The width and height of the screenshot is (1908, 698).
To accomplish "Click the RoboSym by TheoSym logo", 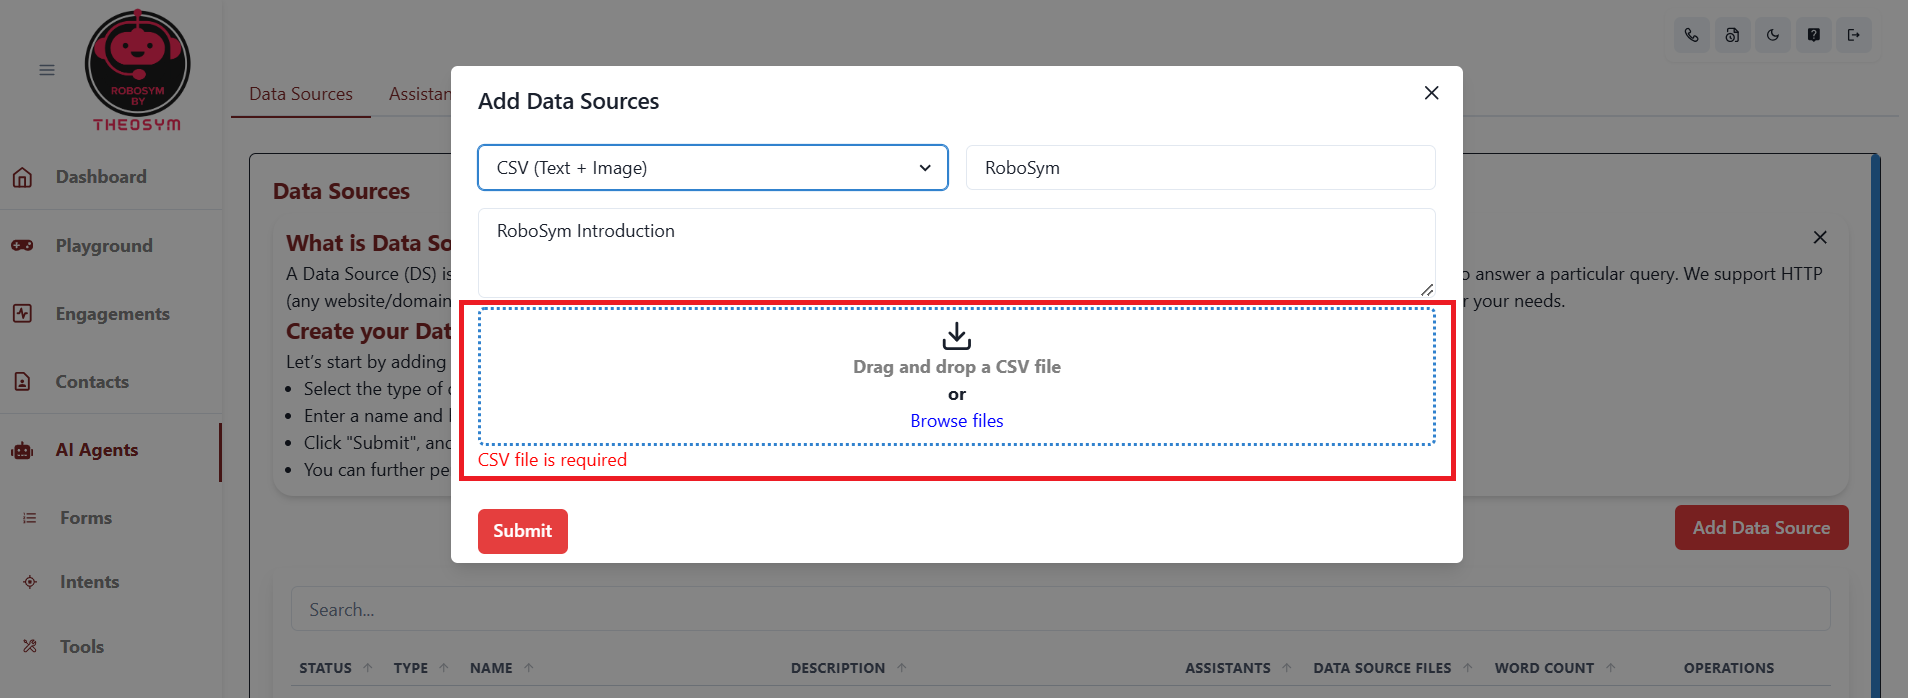I will (137, 70).
